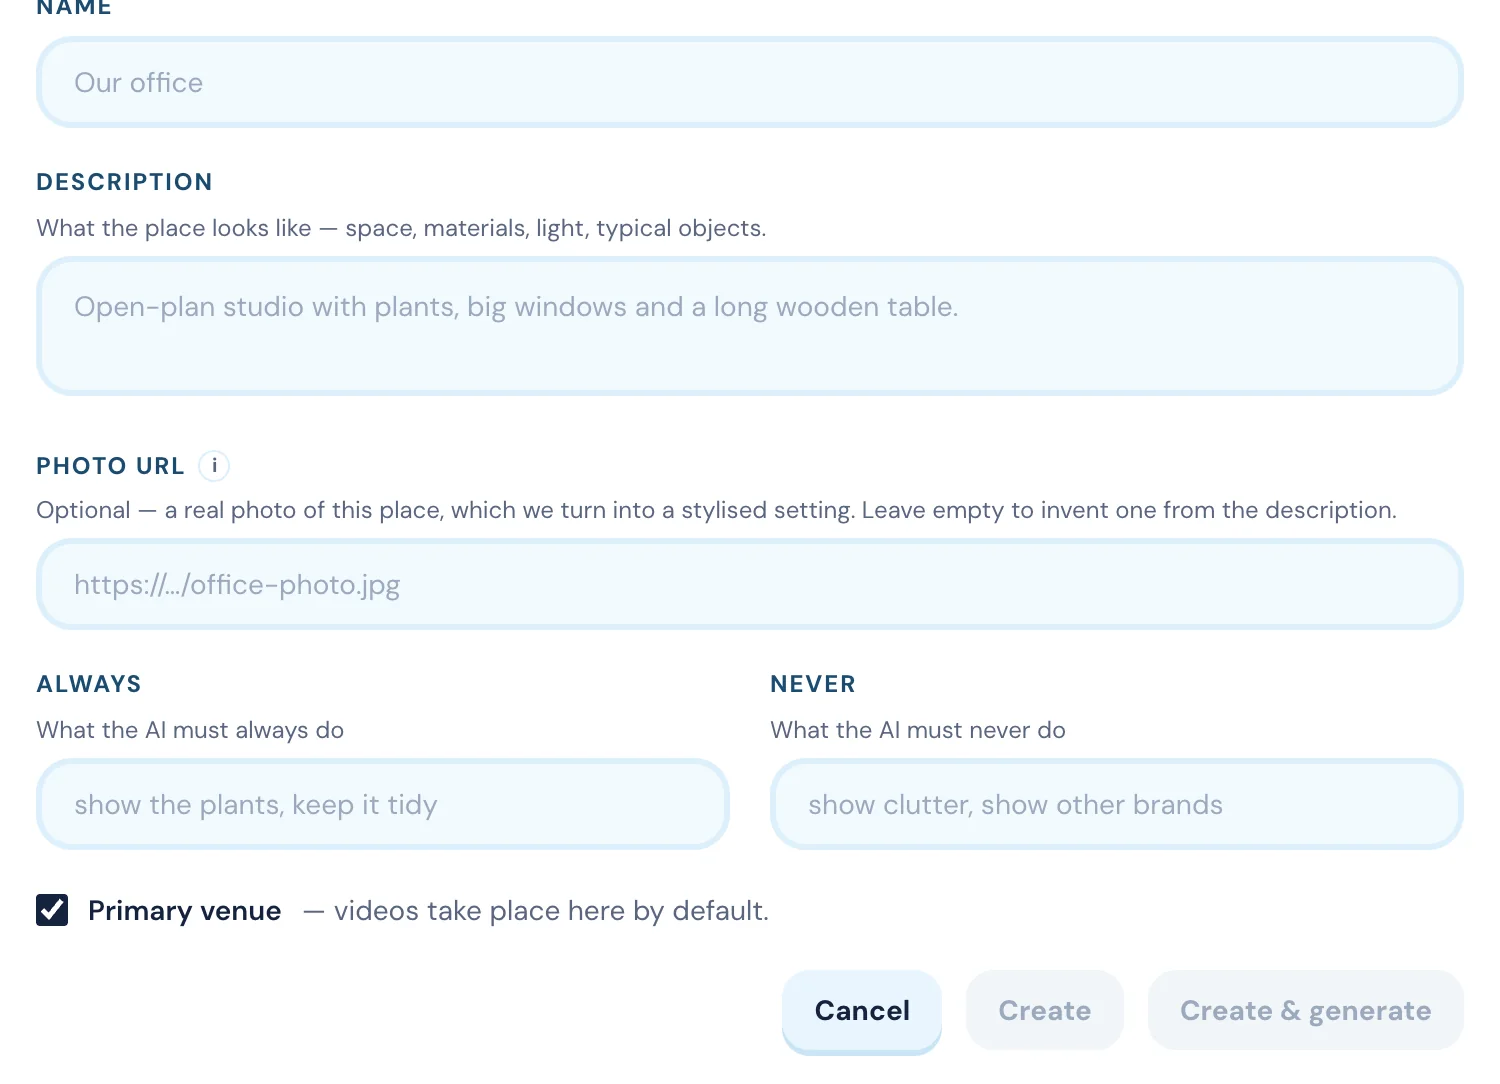Click the 'Primary venue' label text

point(185,911)
